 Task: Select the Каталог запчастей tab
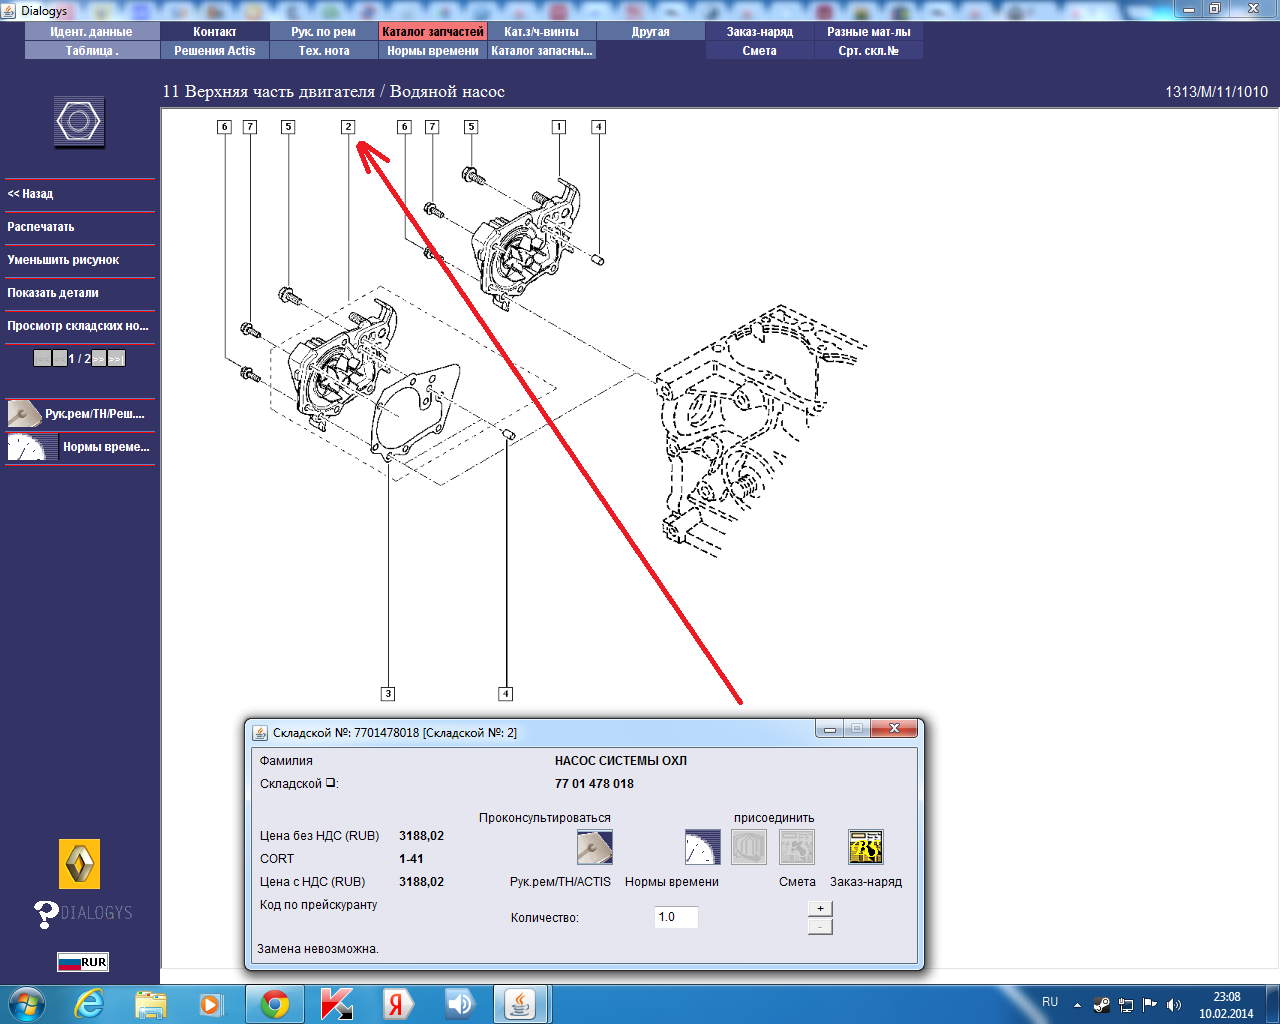point(433,32)
